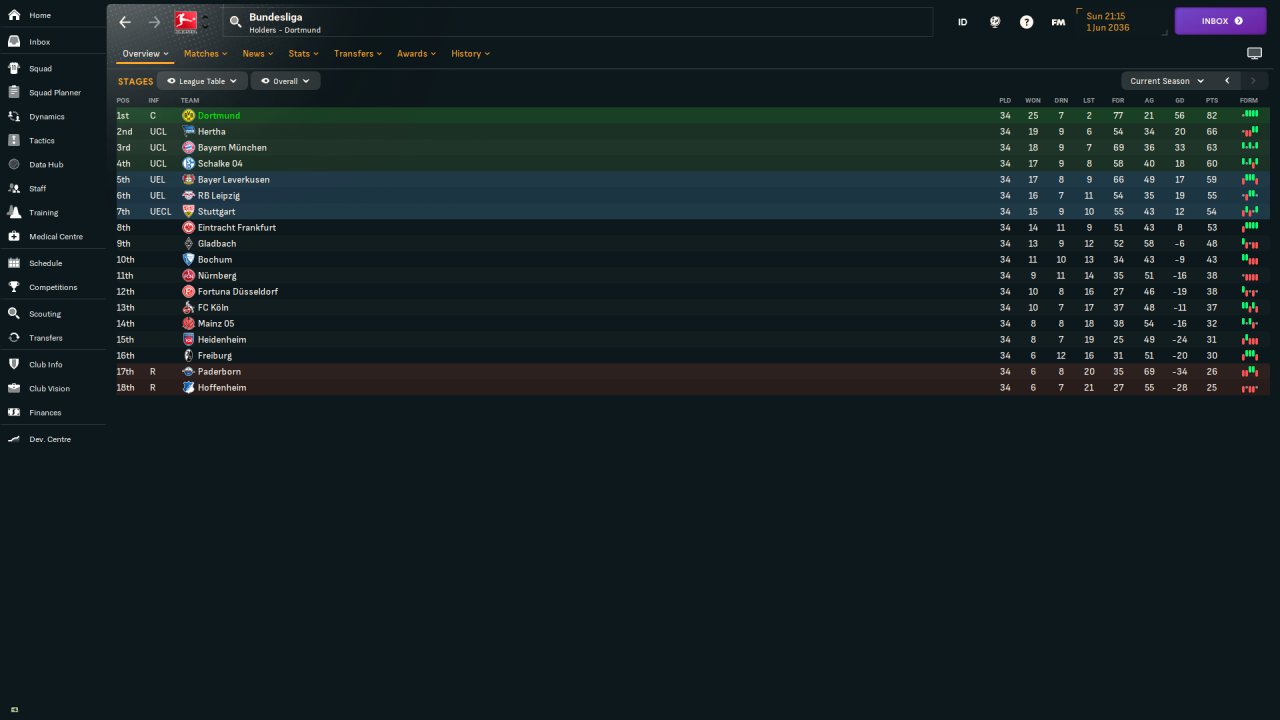Open the Schedule screen
This screenshot has height=720, width=1280.
click(45, 263)
